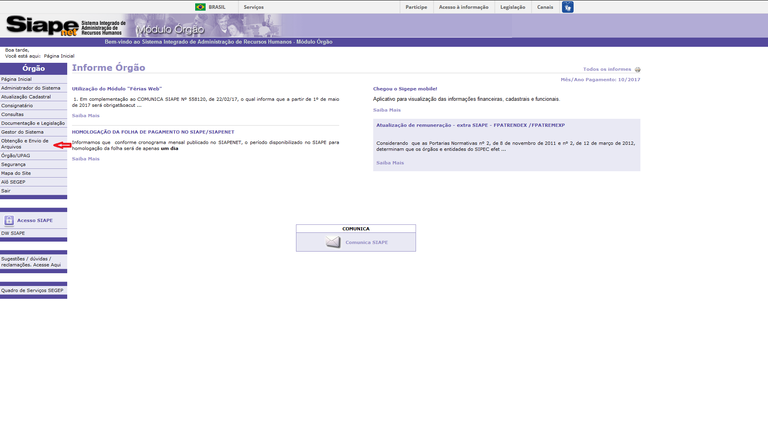This screenshot has height=432, width=768.
Task: Open Quadro de Serviços SEGEP link
Action: coord(32,290)
